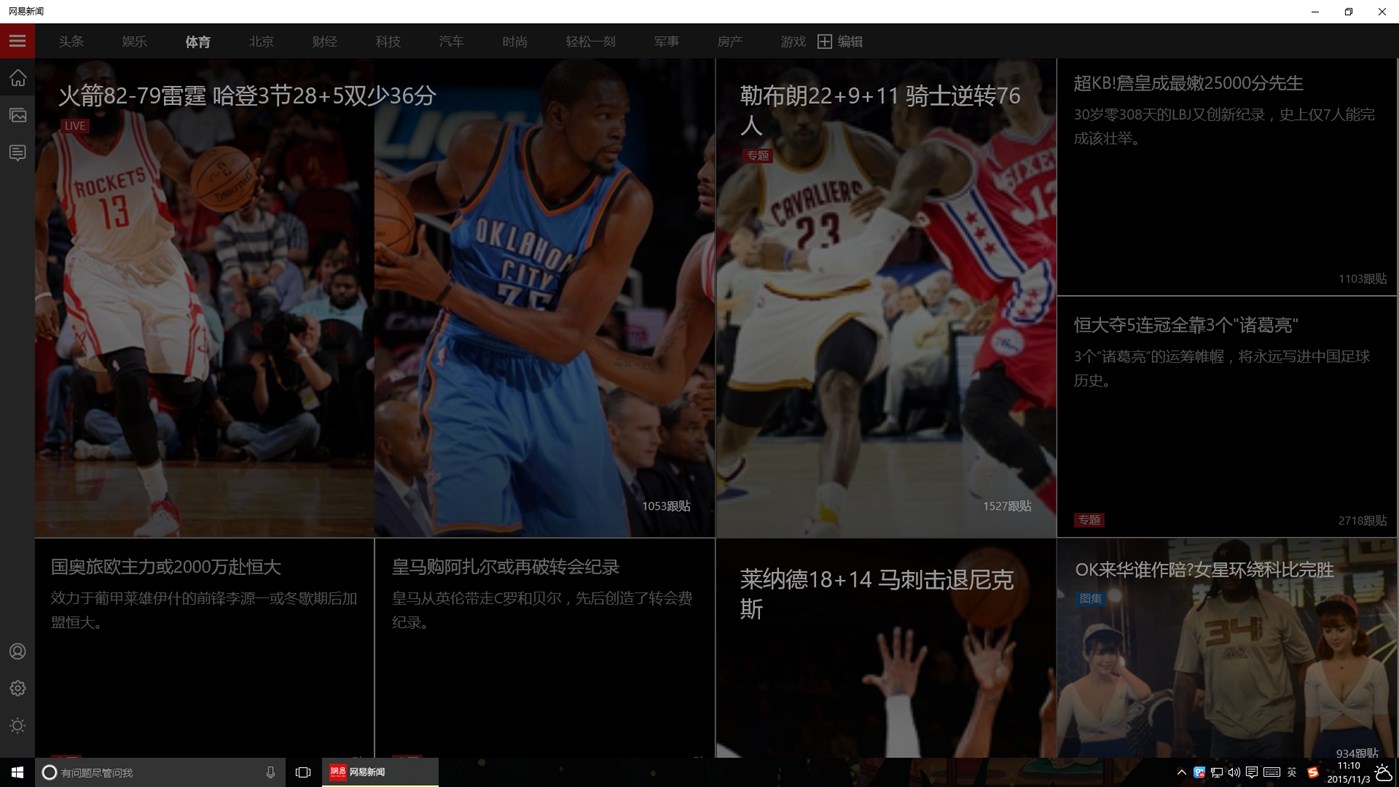Toggle night mode with the sun icon

coord(17,725)
